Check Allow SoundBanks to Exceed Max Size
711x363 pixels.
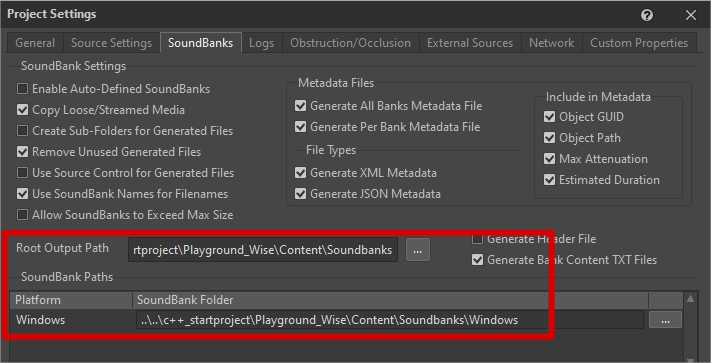22,214
